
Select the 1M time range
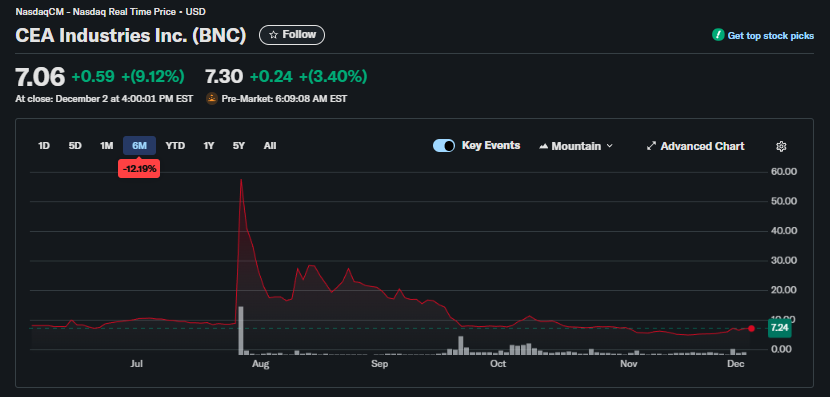pos(107,146)
